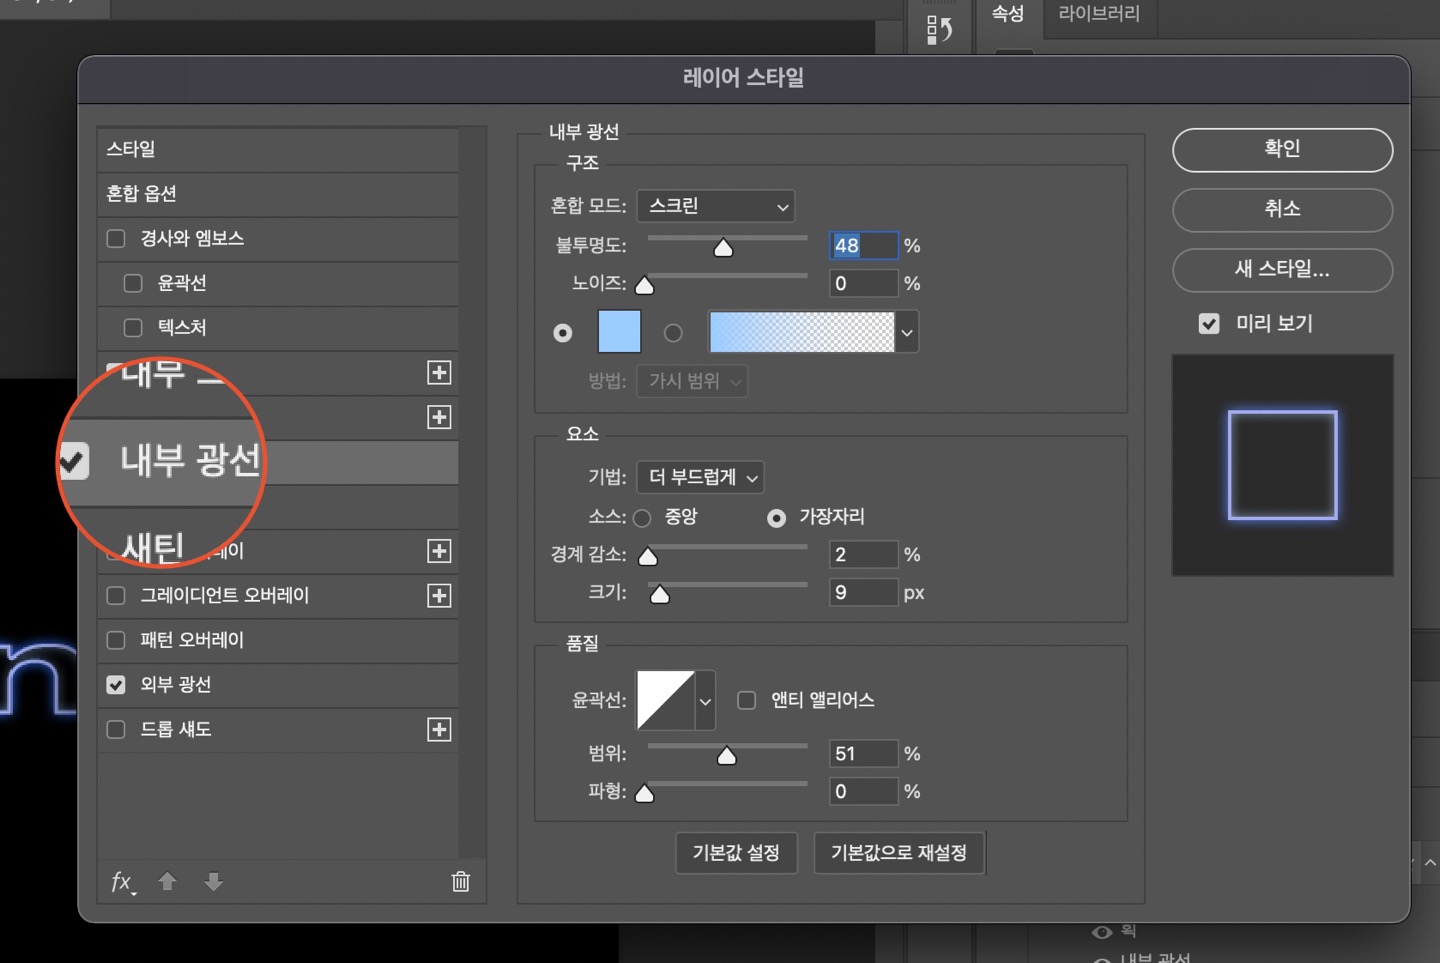Open the 혼합 모드 스크린 dropdown
This screenshot has width=1440, height=963.
(716, 206)
